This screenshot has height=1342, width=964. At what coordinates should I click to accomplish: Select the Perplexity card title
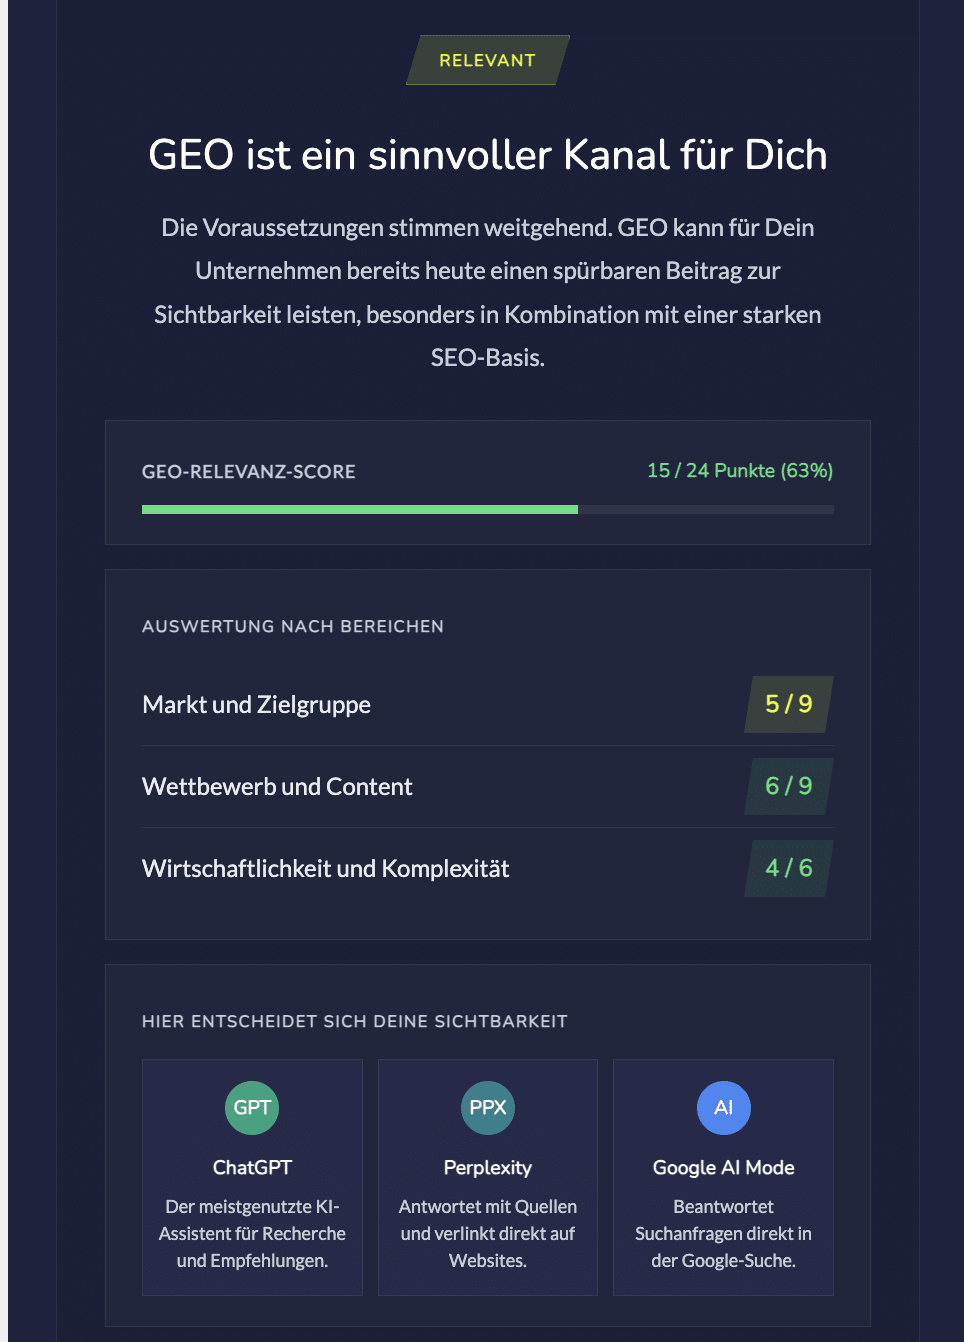[488, 1168]
